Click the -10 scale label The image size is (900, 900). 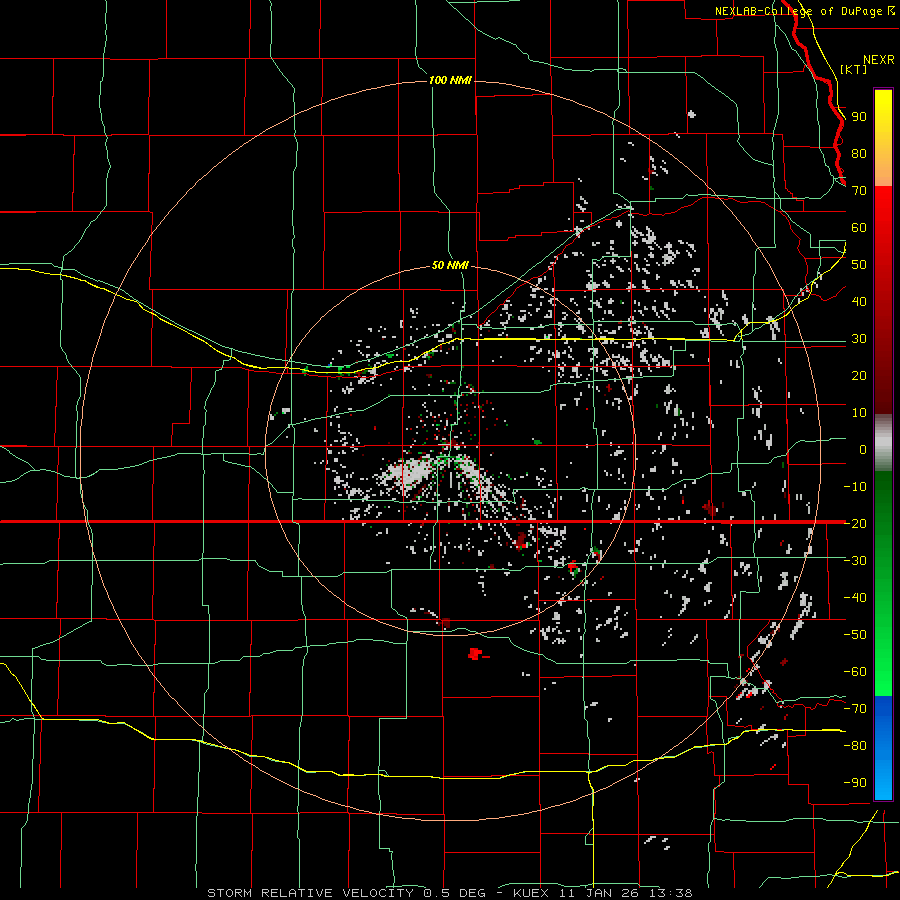pos(855,487)
